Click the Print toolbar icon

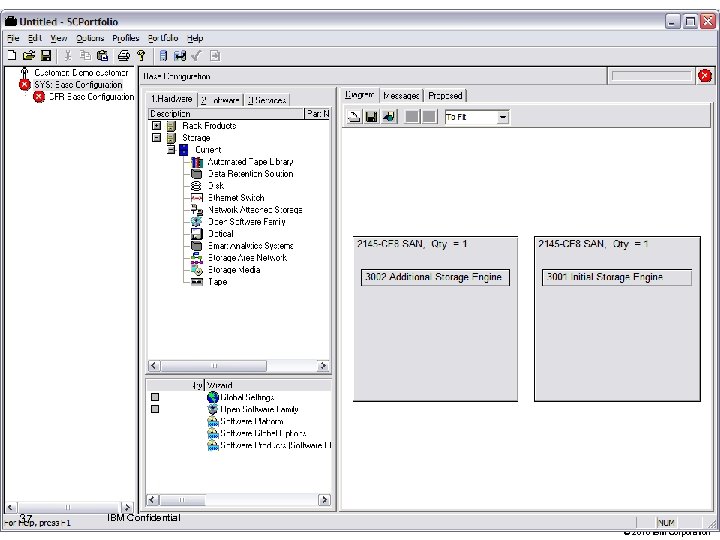[x=124, y=56]
